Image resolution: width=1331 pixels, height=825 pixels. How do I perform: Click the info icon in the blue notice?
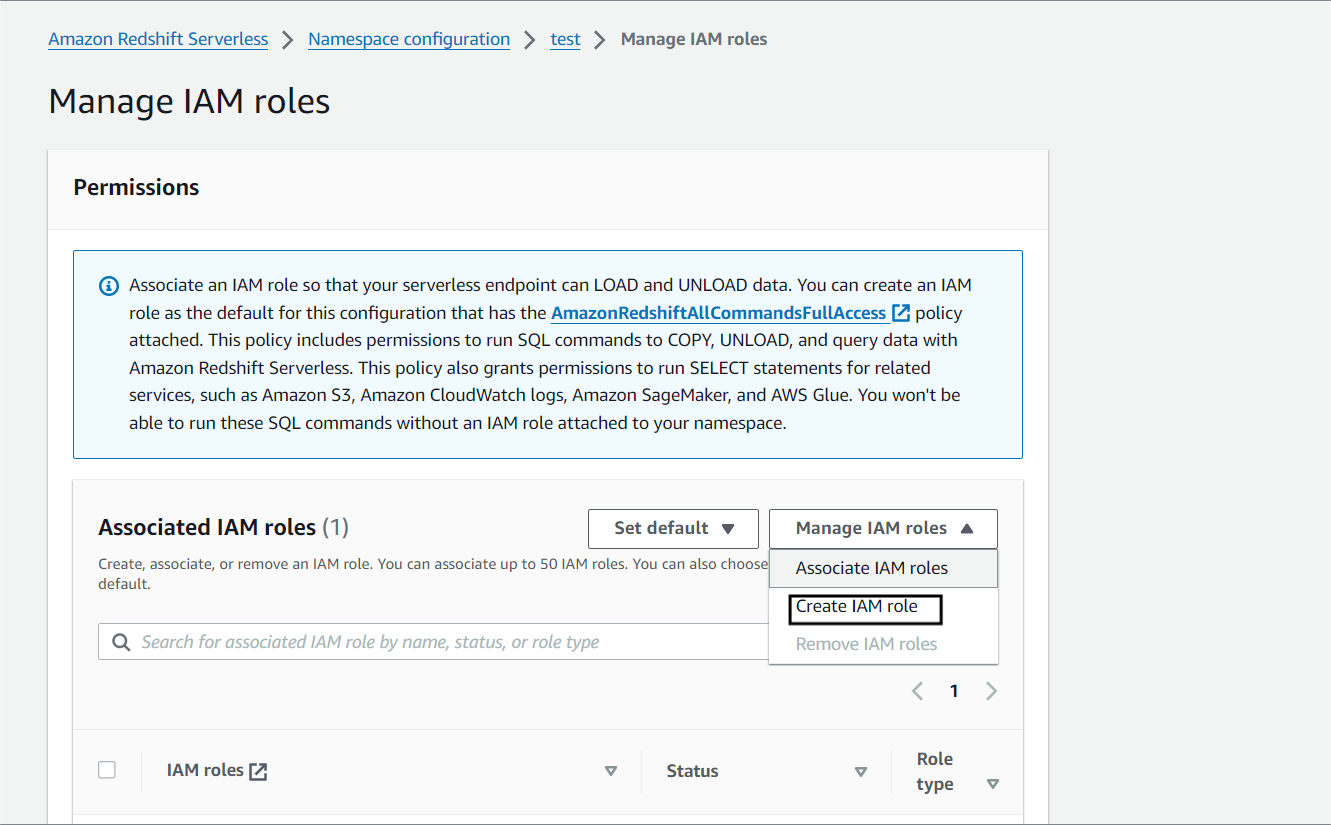click(x=109, y=286)
